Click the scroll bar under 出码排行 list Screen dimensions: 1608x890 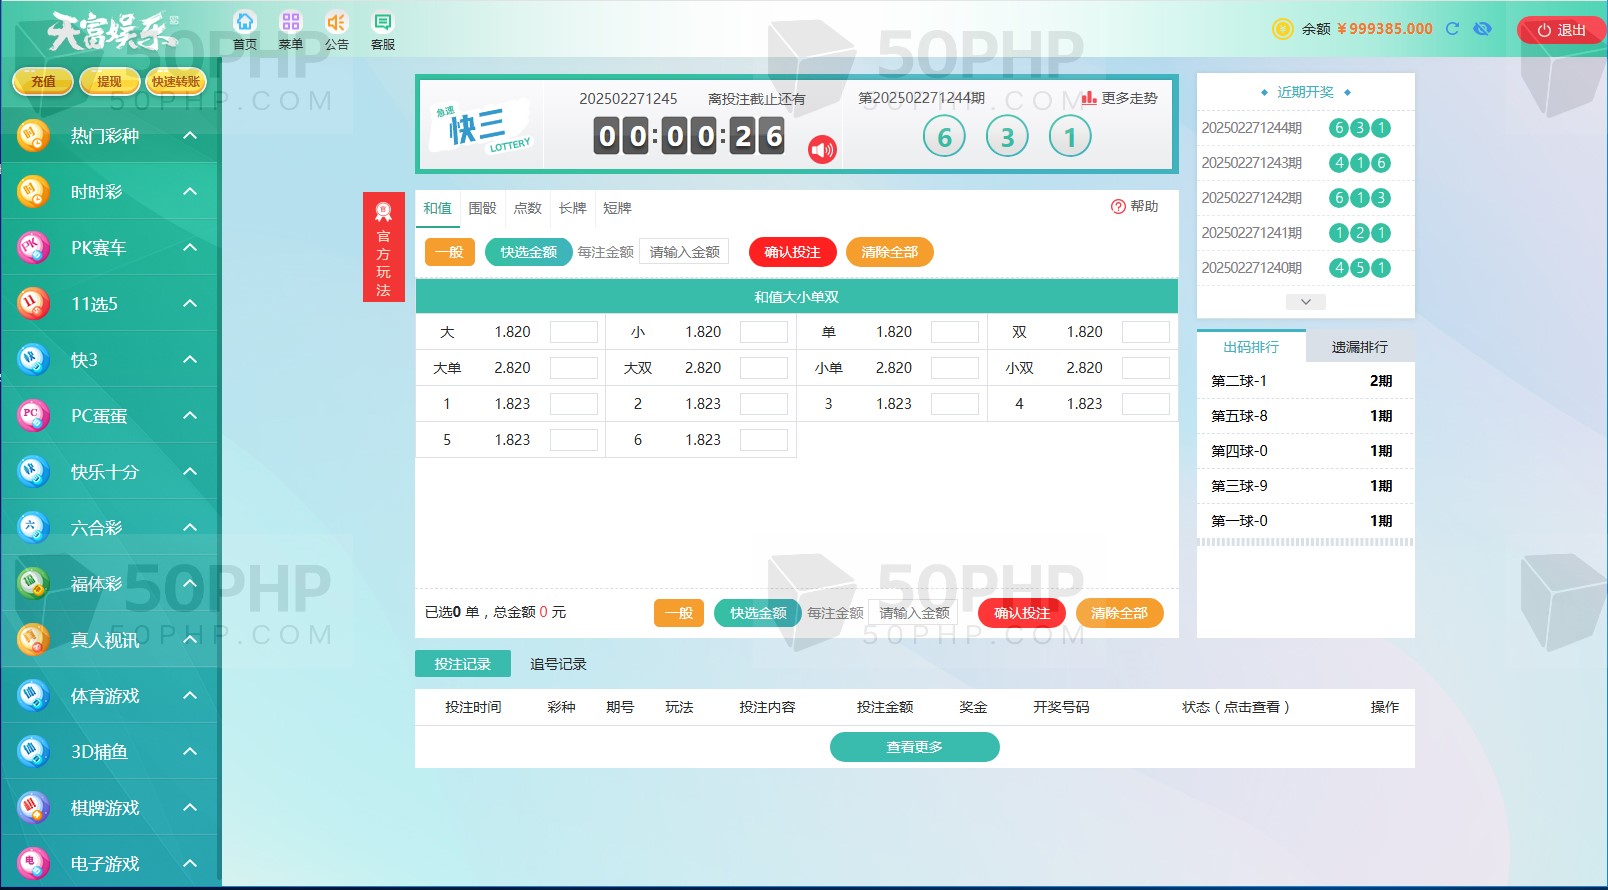(1305, 542)
